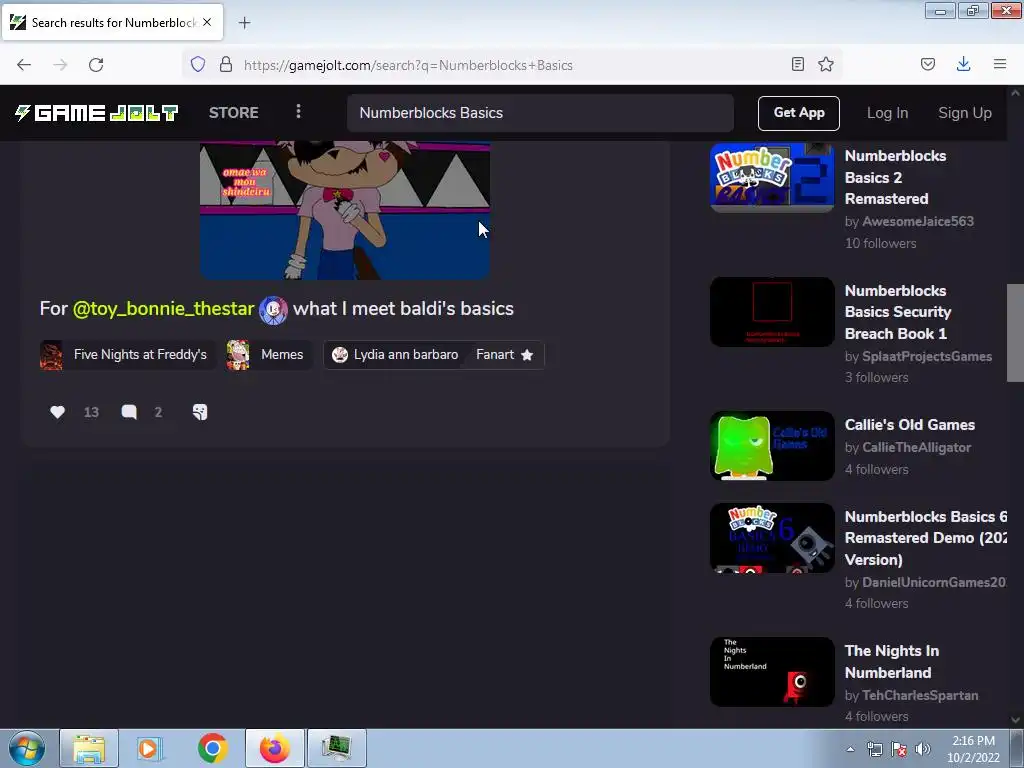Visit the SplaatProjectsGames author profile
Screen dimensions: 1024x768
pyautogui.click(x=927, y=356)
